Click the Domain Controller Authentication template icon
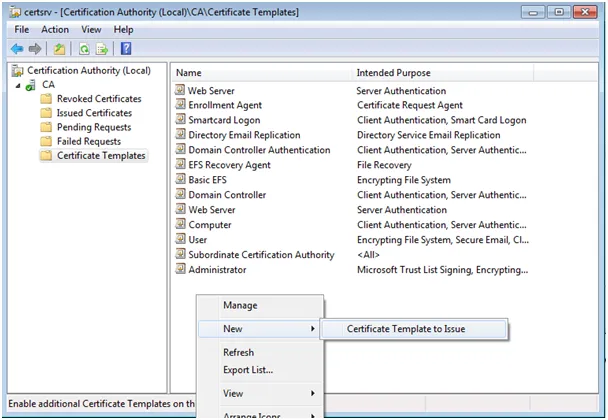 [180, 149]
